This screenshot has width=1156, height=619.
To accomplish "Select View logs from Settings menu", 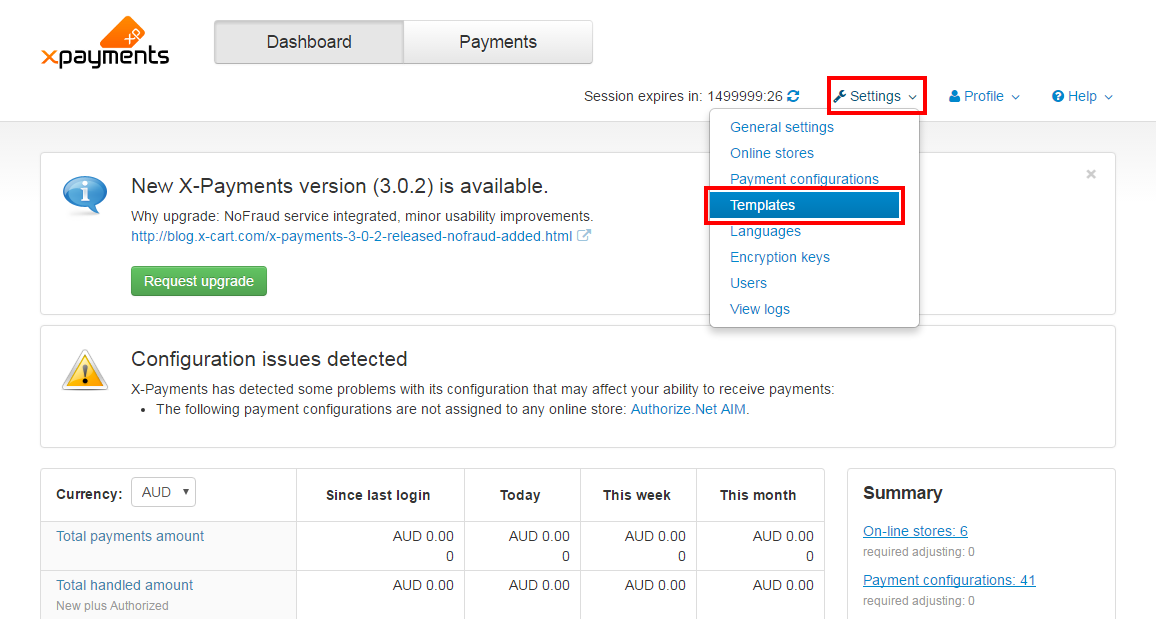I will 759,309.
